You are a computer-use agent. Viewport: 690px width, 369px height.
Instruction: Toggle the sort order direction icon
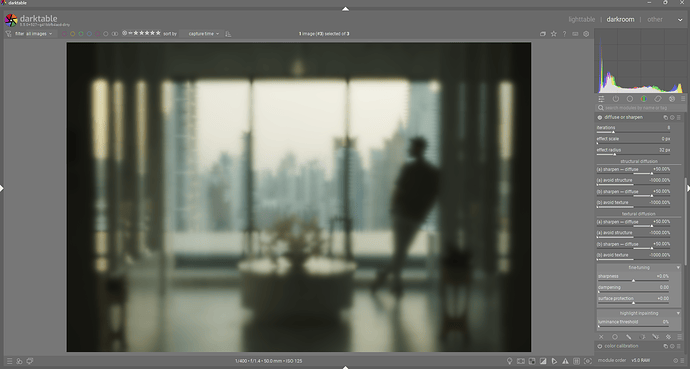tap(228, 34)
